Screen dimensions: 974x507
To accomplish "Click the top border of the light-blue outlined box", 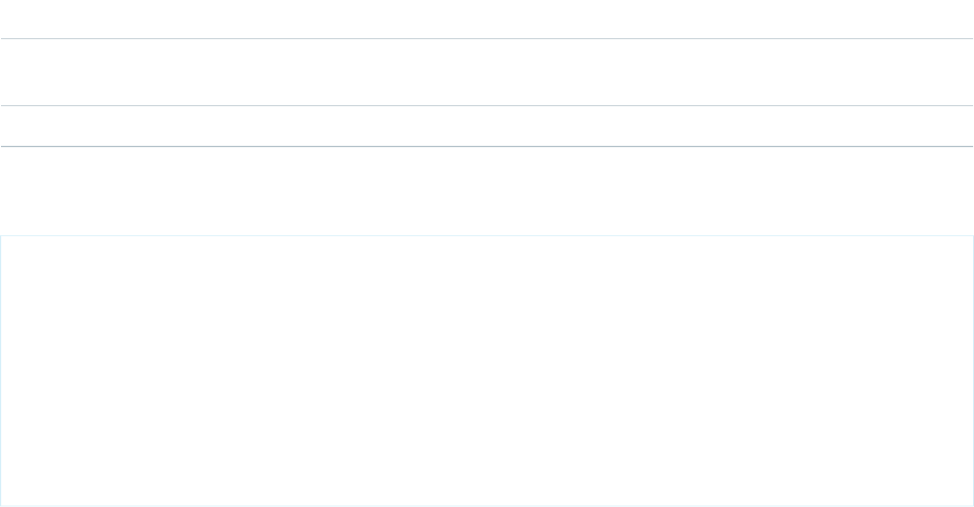I will [487, 235].
